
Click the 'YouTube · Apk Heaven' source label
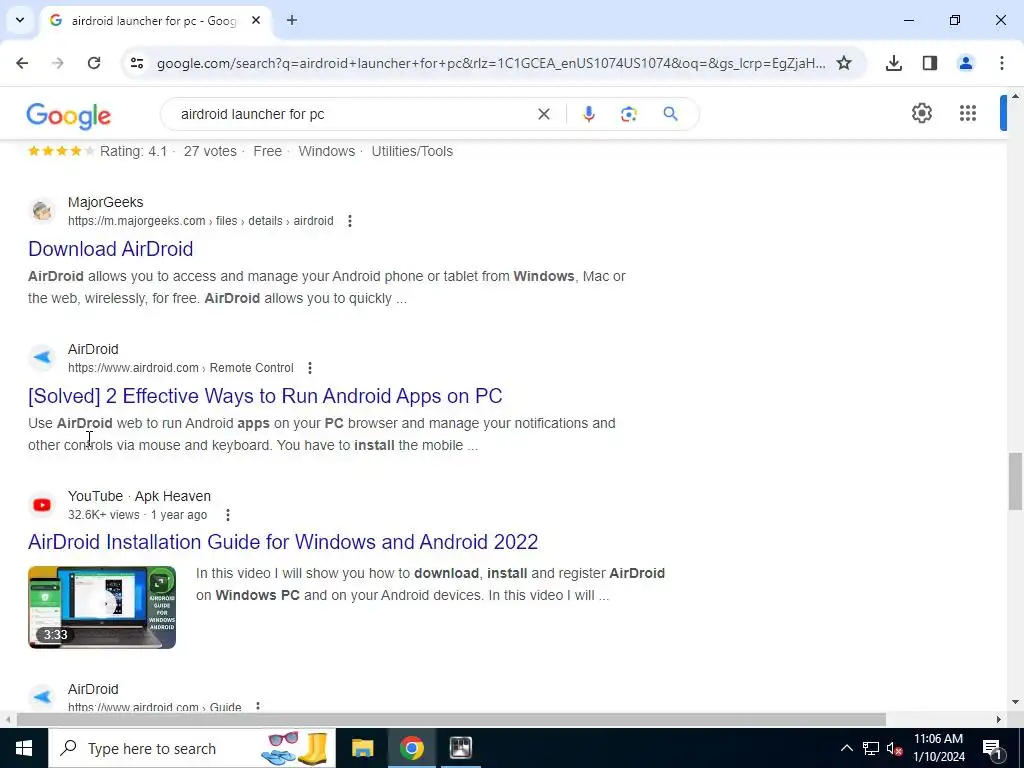coord(139,496)
